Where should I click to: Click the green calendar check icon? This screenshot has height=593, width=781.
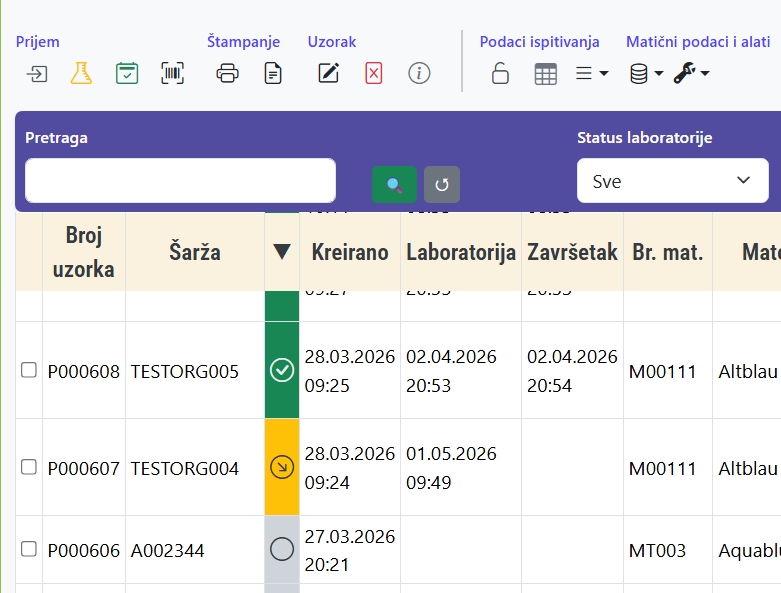(127, 73)
